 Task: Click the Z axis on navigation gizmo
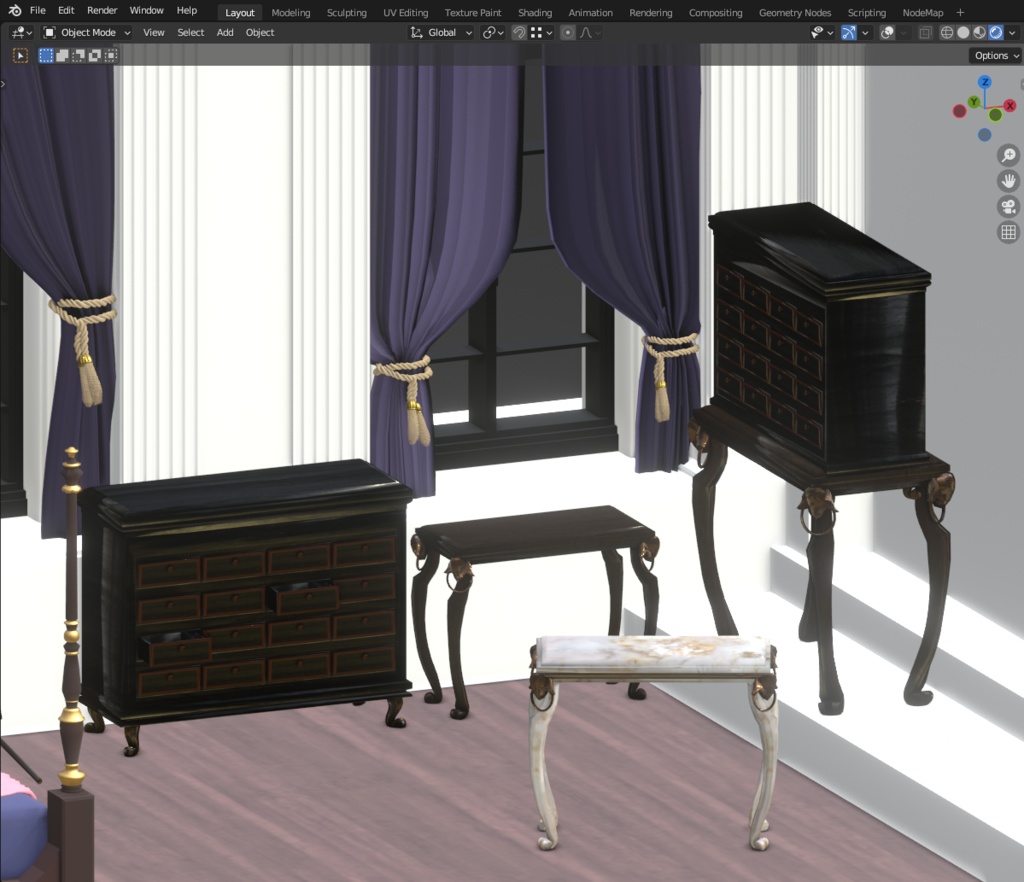click(985, 82)
